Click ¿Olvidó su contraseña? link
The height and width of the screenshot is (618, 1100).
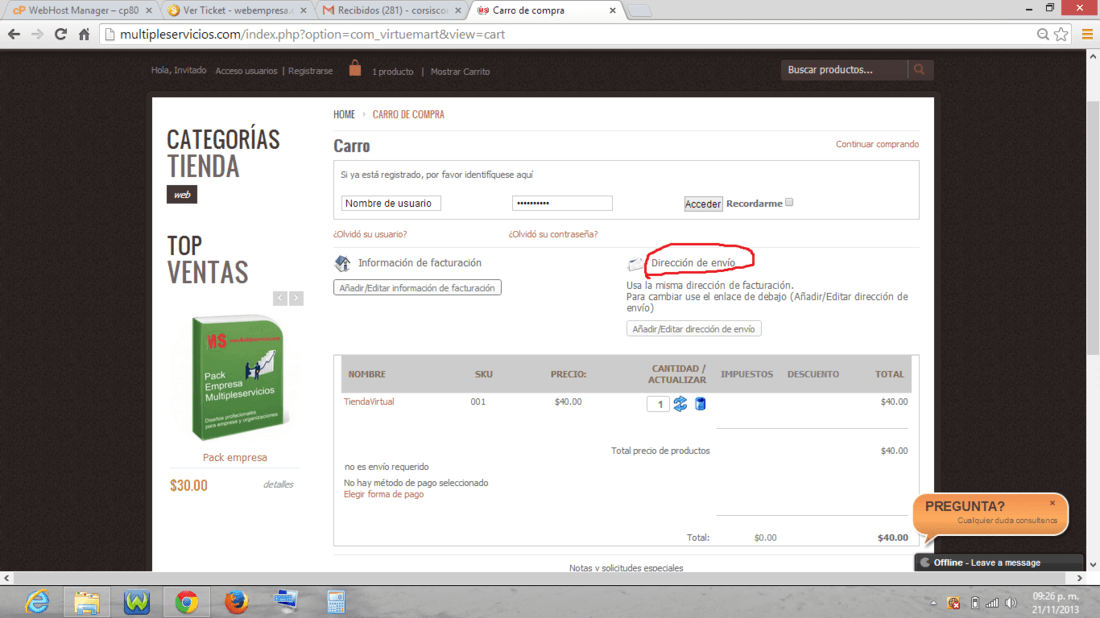[553, 234]
